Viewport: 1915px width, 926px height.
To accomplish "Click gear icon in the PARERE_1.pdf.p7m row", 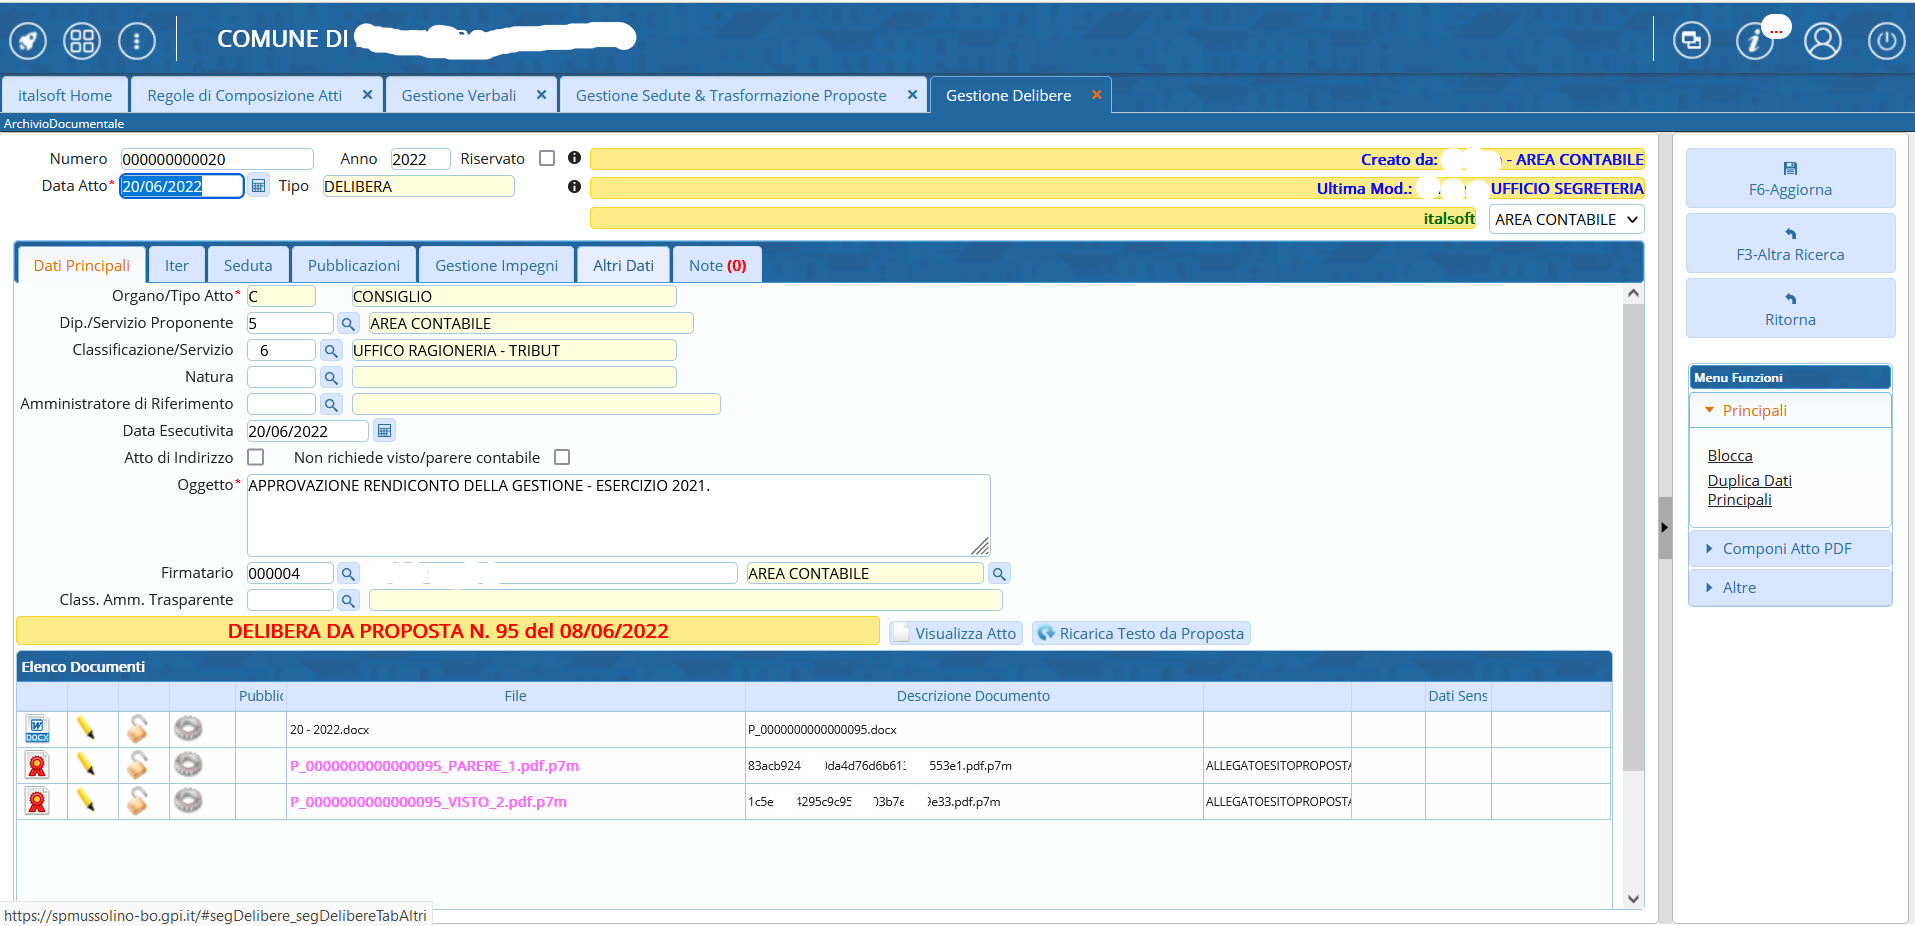I will tap(188, 765).
